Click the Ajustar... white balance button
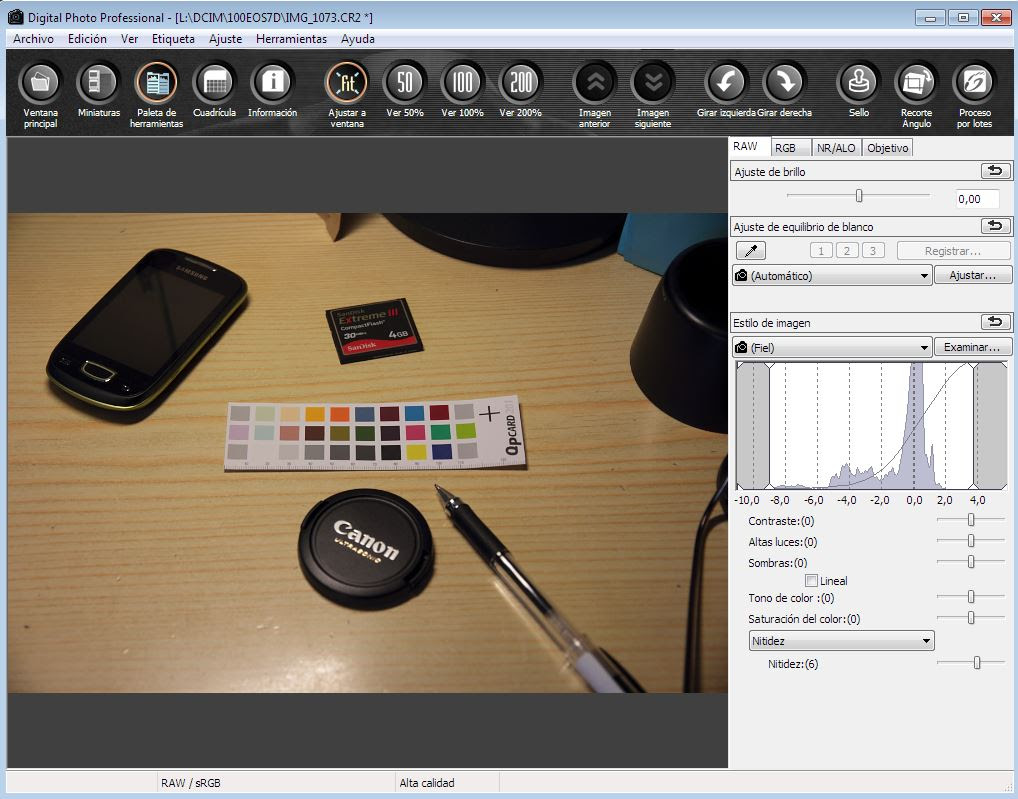Viewport: 1018px width, 799px height. pos(973,275)
